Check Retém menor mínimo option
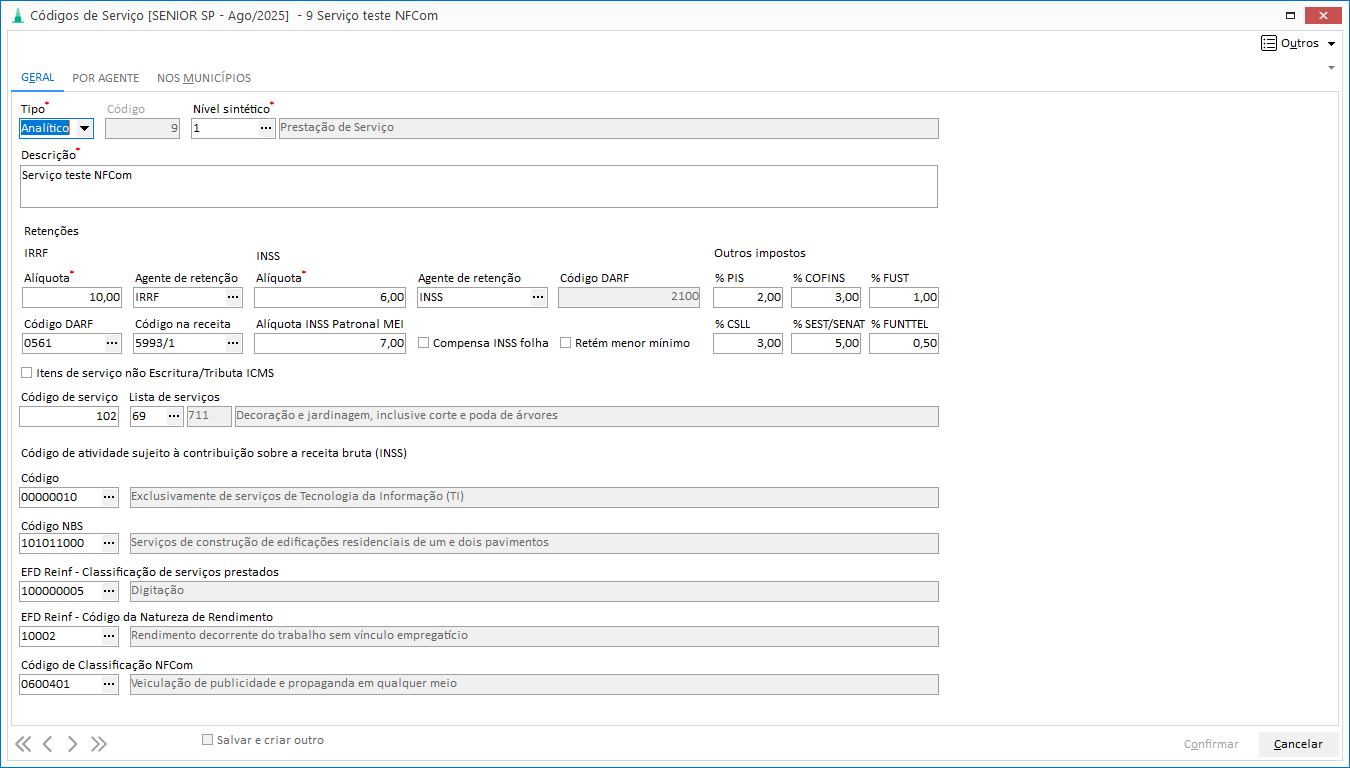Image resolution: width=1350 pixels, height=768 pixels. coord(566,343)
